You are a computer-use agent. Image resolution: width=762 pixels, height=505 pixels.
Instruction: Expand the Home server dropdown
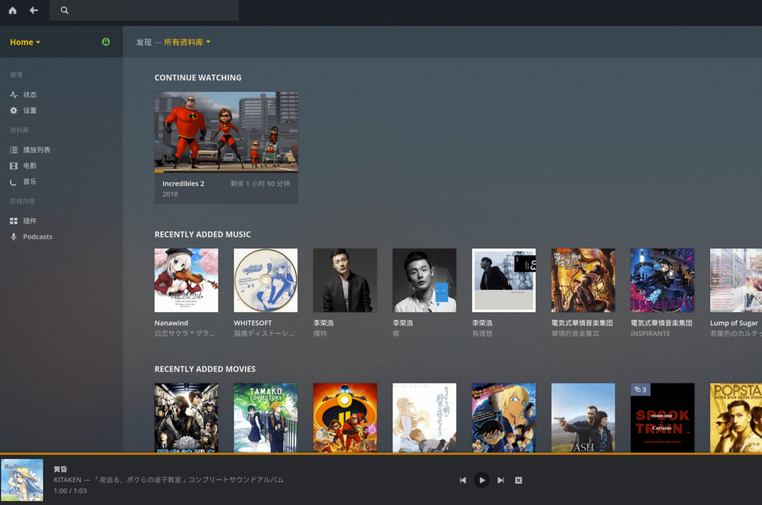(25, 42)
